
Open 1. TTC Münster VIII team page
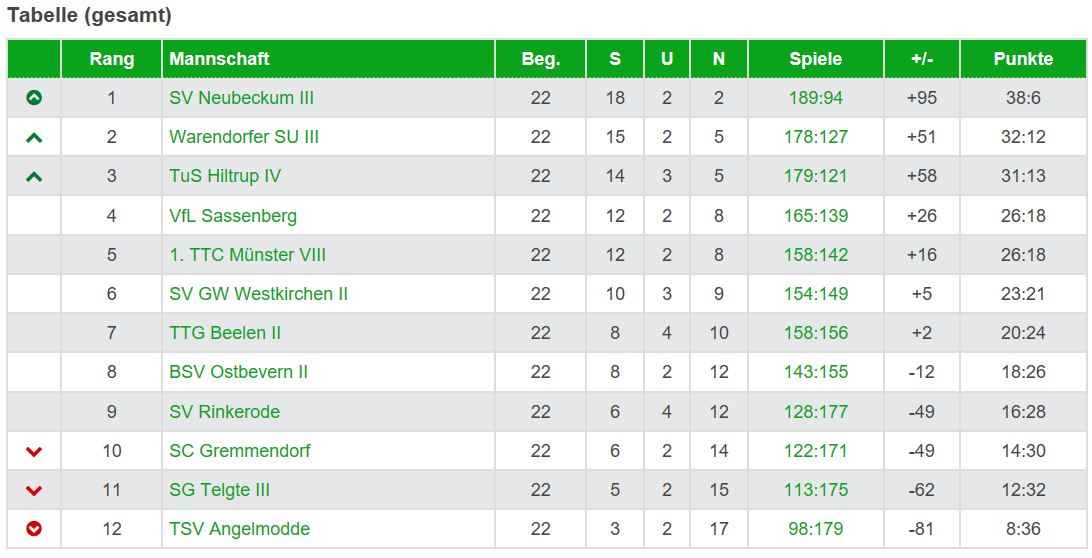(247, 255)
